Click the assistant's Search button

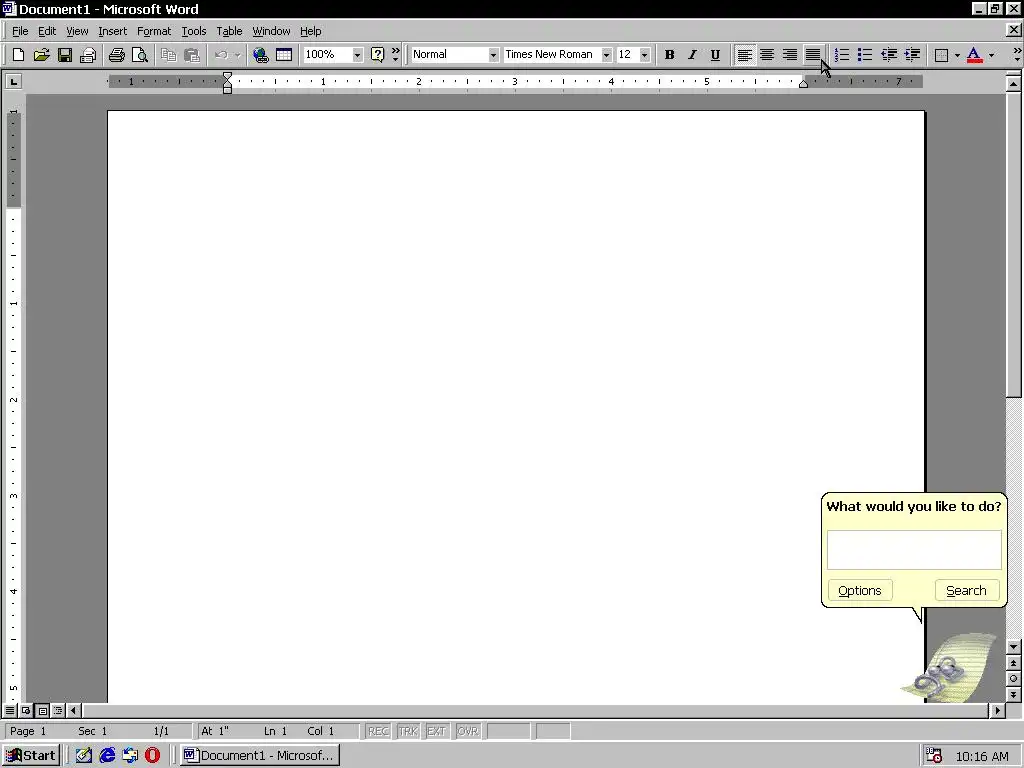(967, 590)
